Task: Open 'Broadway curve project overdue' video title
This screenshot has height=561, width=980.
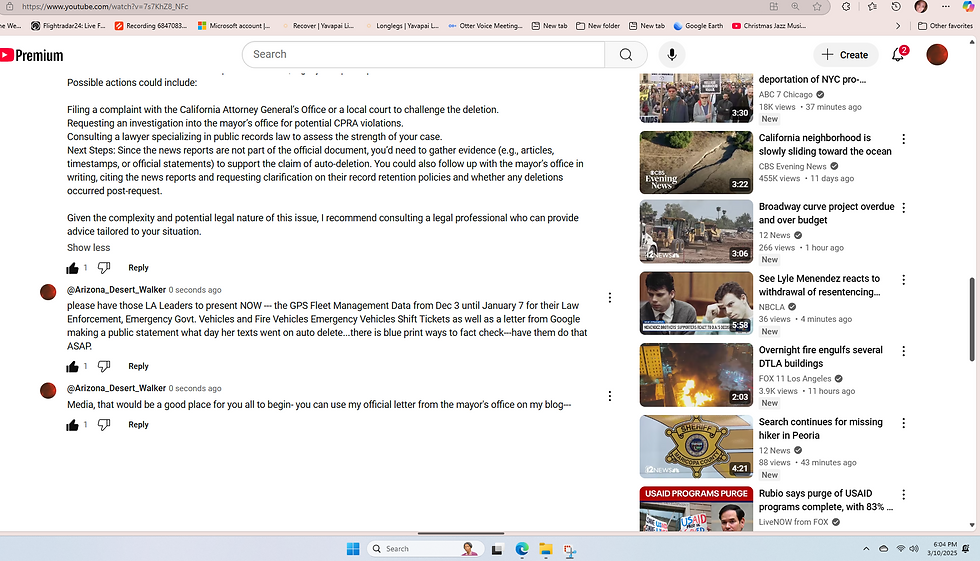Action: click(x=826, y=213)
